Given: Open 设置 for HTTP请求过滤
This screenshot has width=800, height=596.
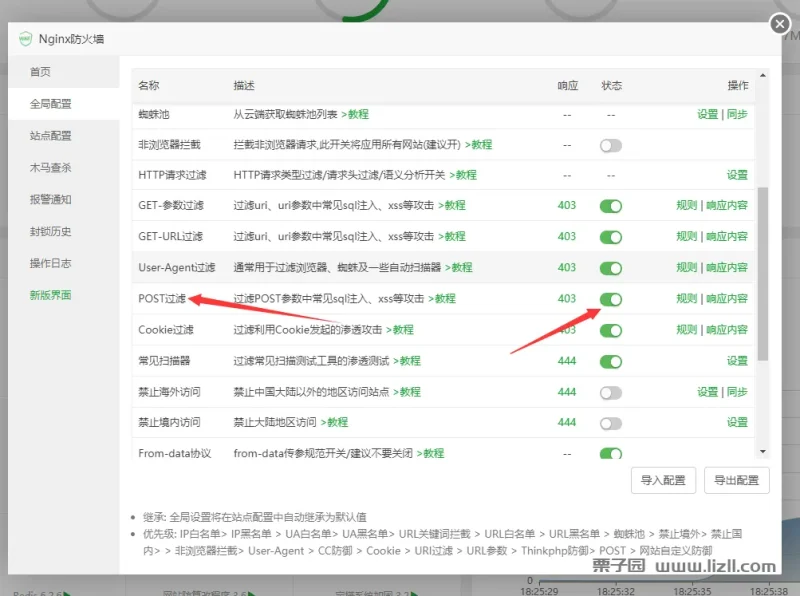Looking at the screenshot, I should click(x=737, y=175).
